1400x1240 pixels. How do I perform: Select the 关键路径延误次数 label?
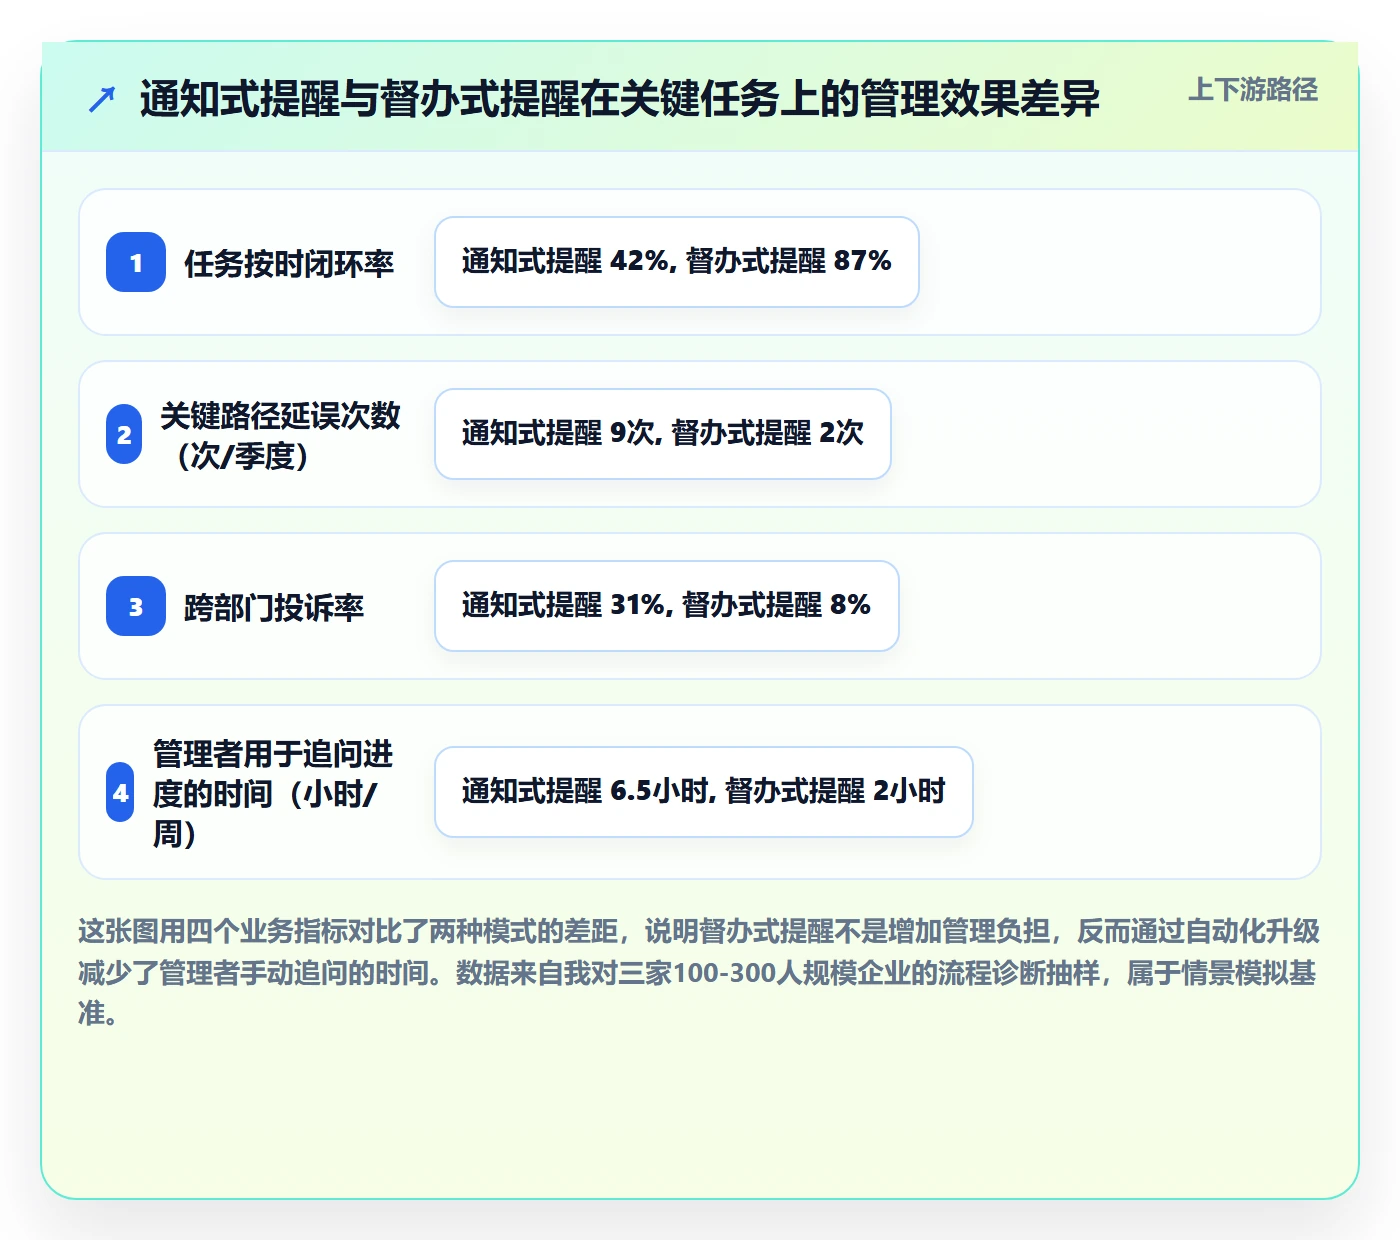280,435
